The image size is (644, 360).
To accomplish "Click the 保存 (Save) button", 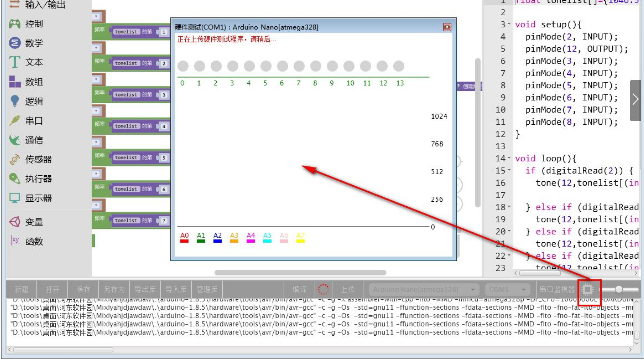I will [83, 290].
